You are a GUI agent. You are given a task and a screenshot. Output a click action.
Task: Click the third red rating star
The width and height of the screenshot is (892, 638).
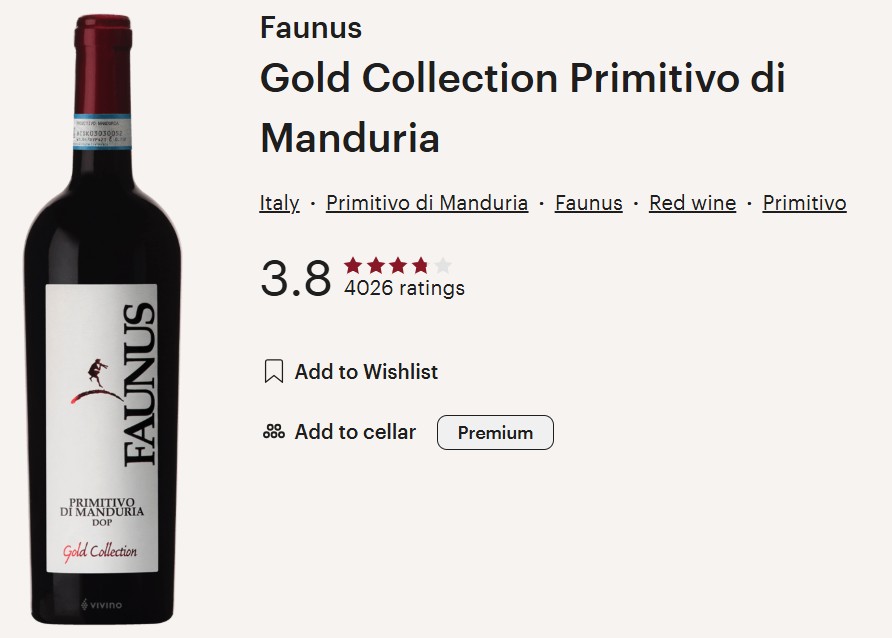point(398,265)
